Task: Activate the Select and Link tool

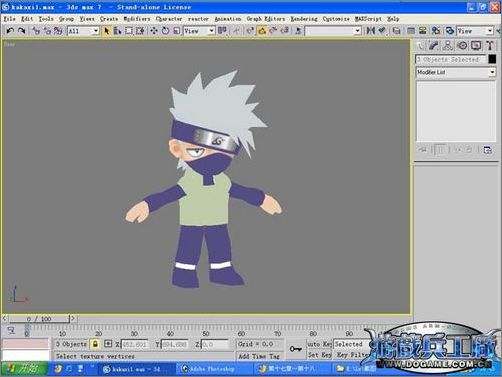Action: click(36, 31)
